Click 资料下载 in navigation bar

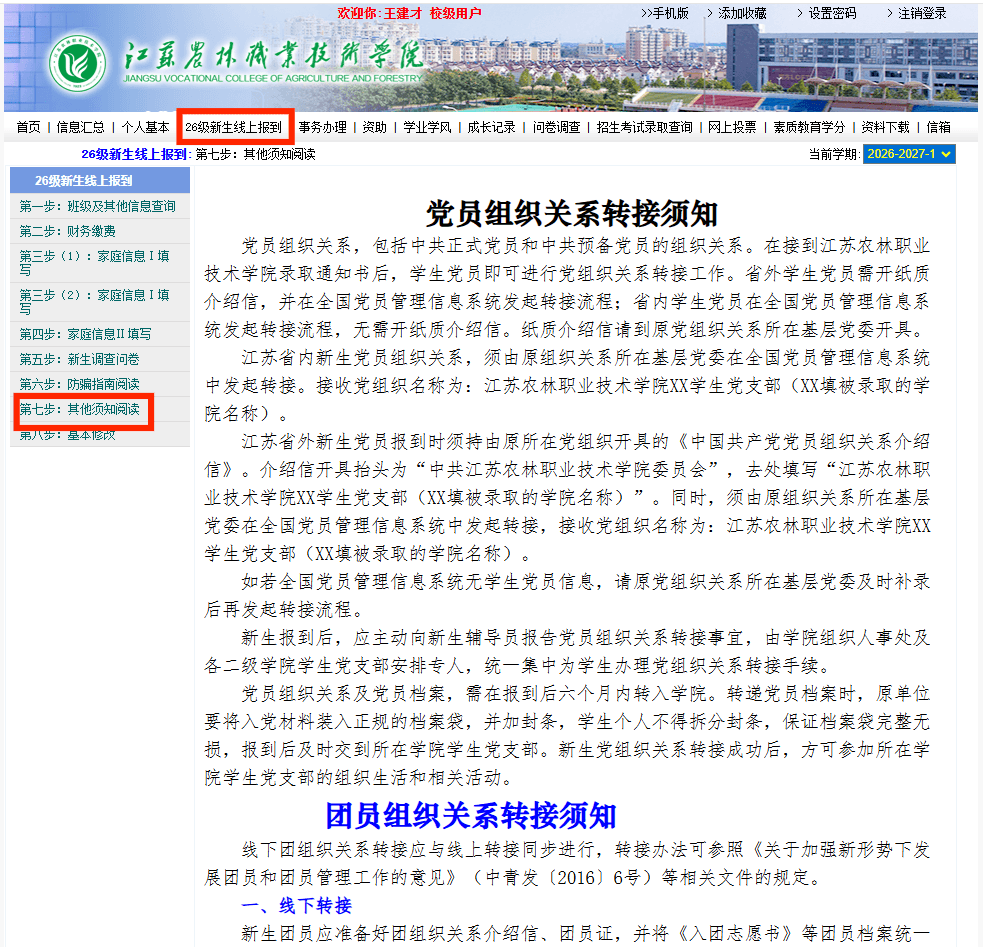tap(885, 127)
